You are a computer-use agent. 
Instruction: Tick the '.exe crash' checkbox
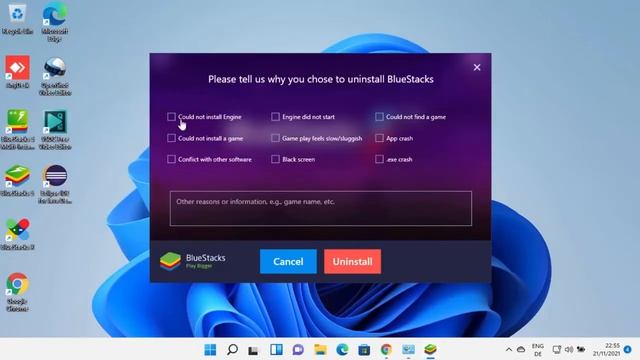point(379,159)
